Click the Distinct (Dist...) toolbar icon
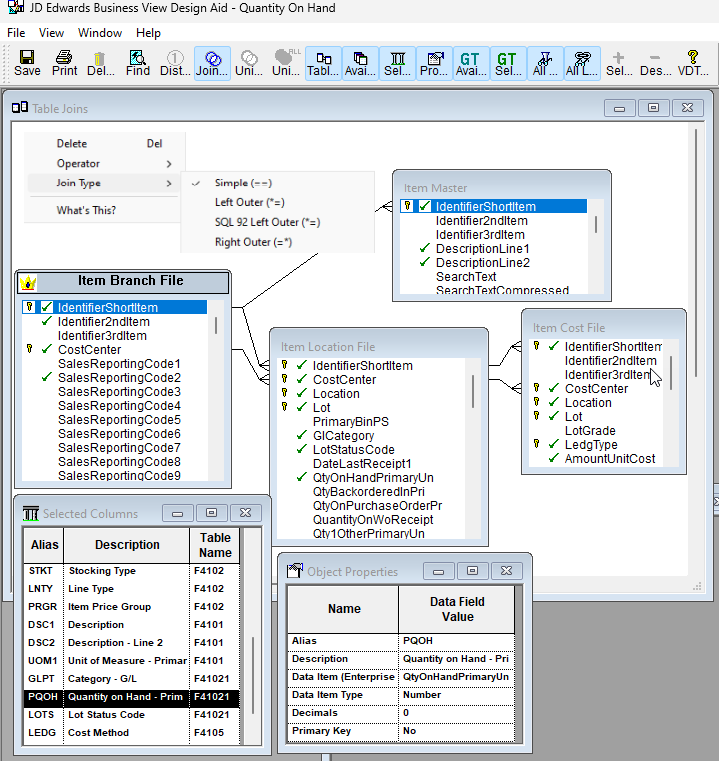The height and width of the screenshot is (761, 719). tap(175, 63)
